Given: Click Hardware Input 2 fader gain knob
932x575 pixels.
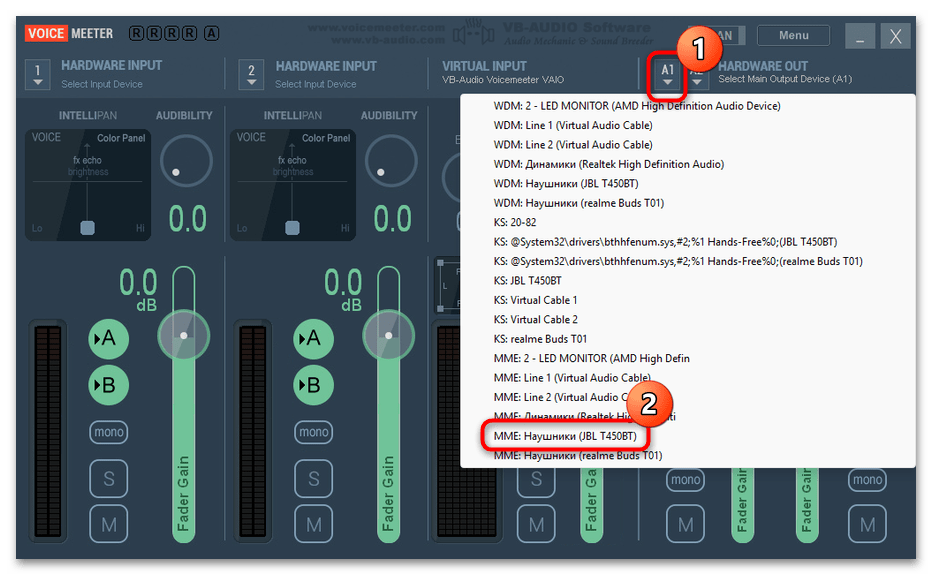Looking at the screenshot, I should tap(388, 335).
